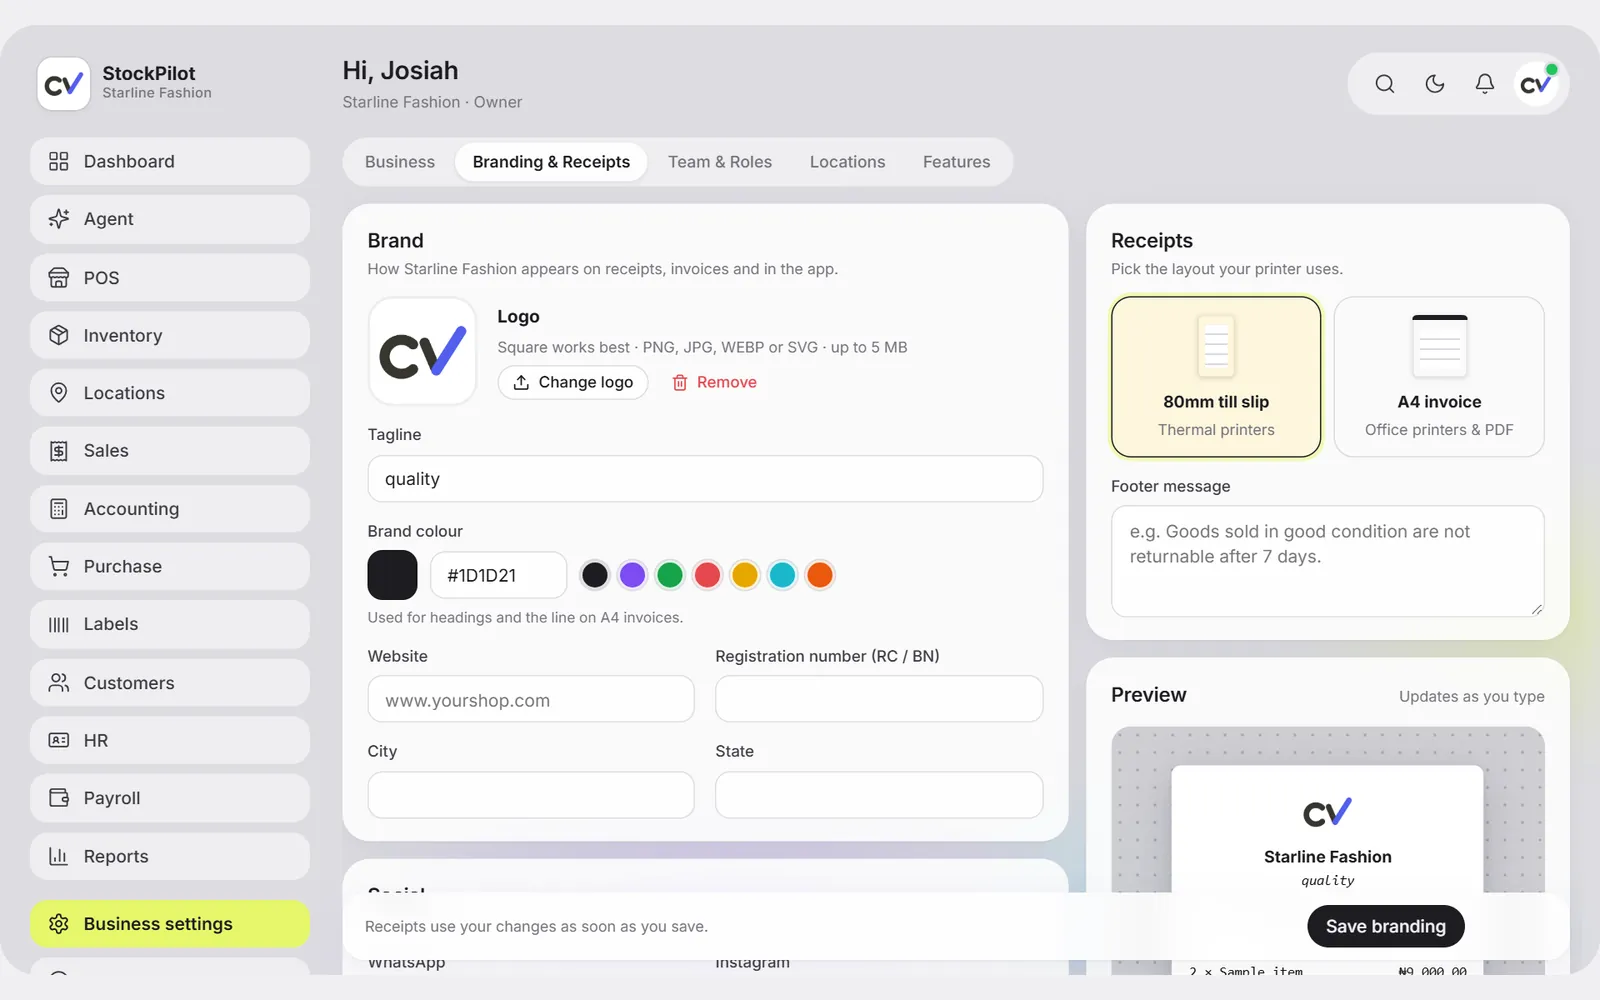Click the search magnifier icon
Screen dimensions: 1600x1000
(1384, 84)
